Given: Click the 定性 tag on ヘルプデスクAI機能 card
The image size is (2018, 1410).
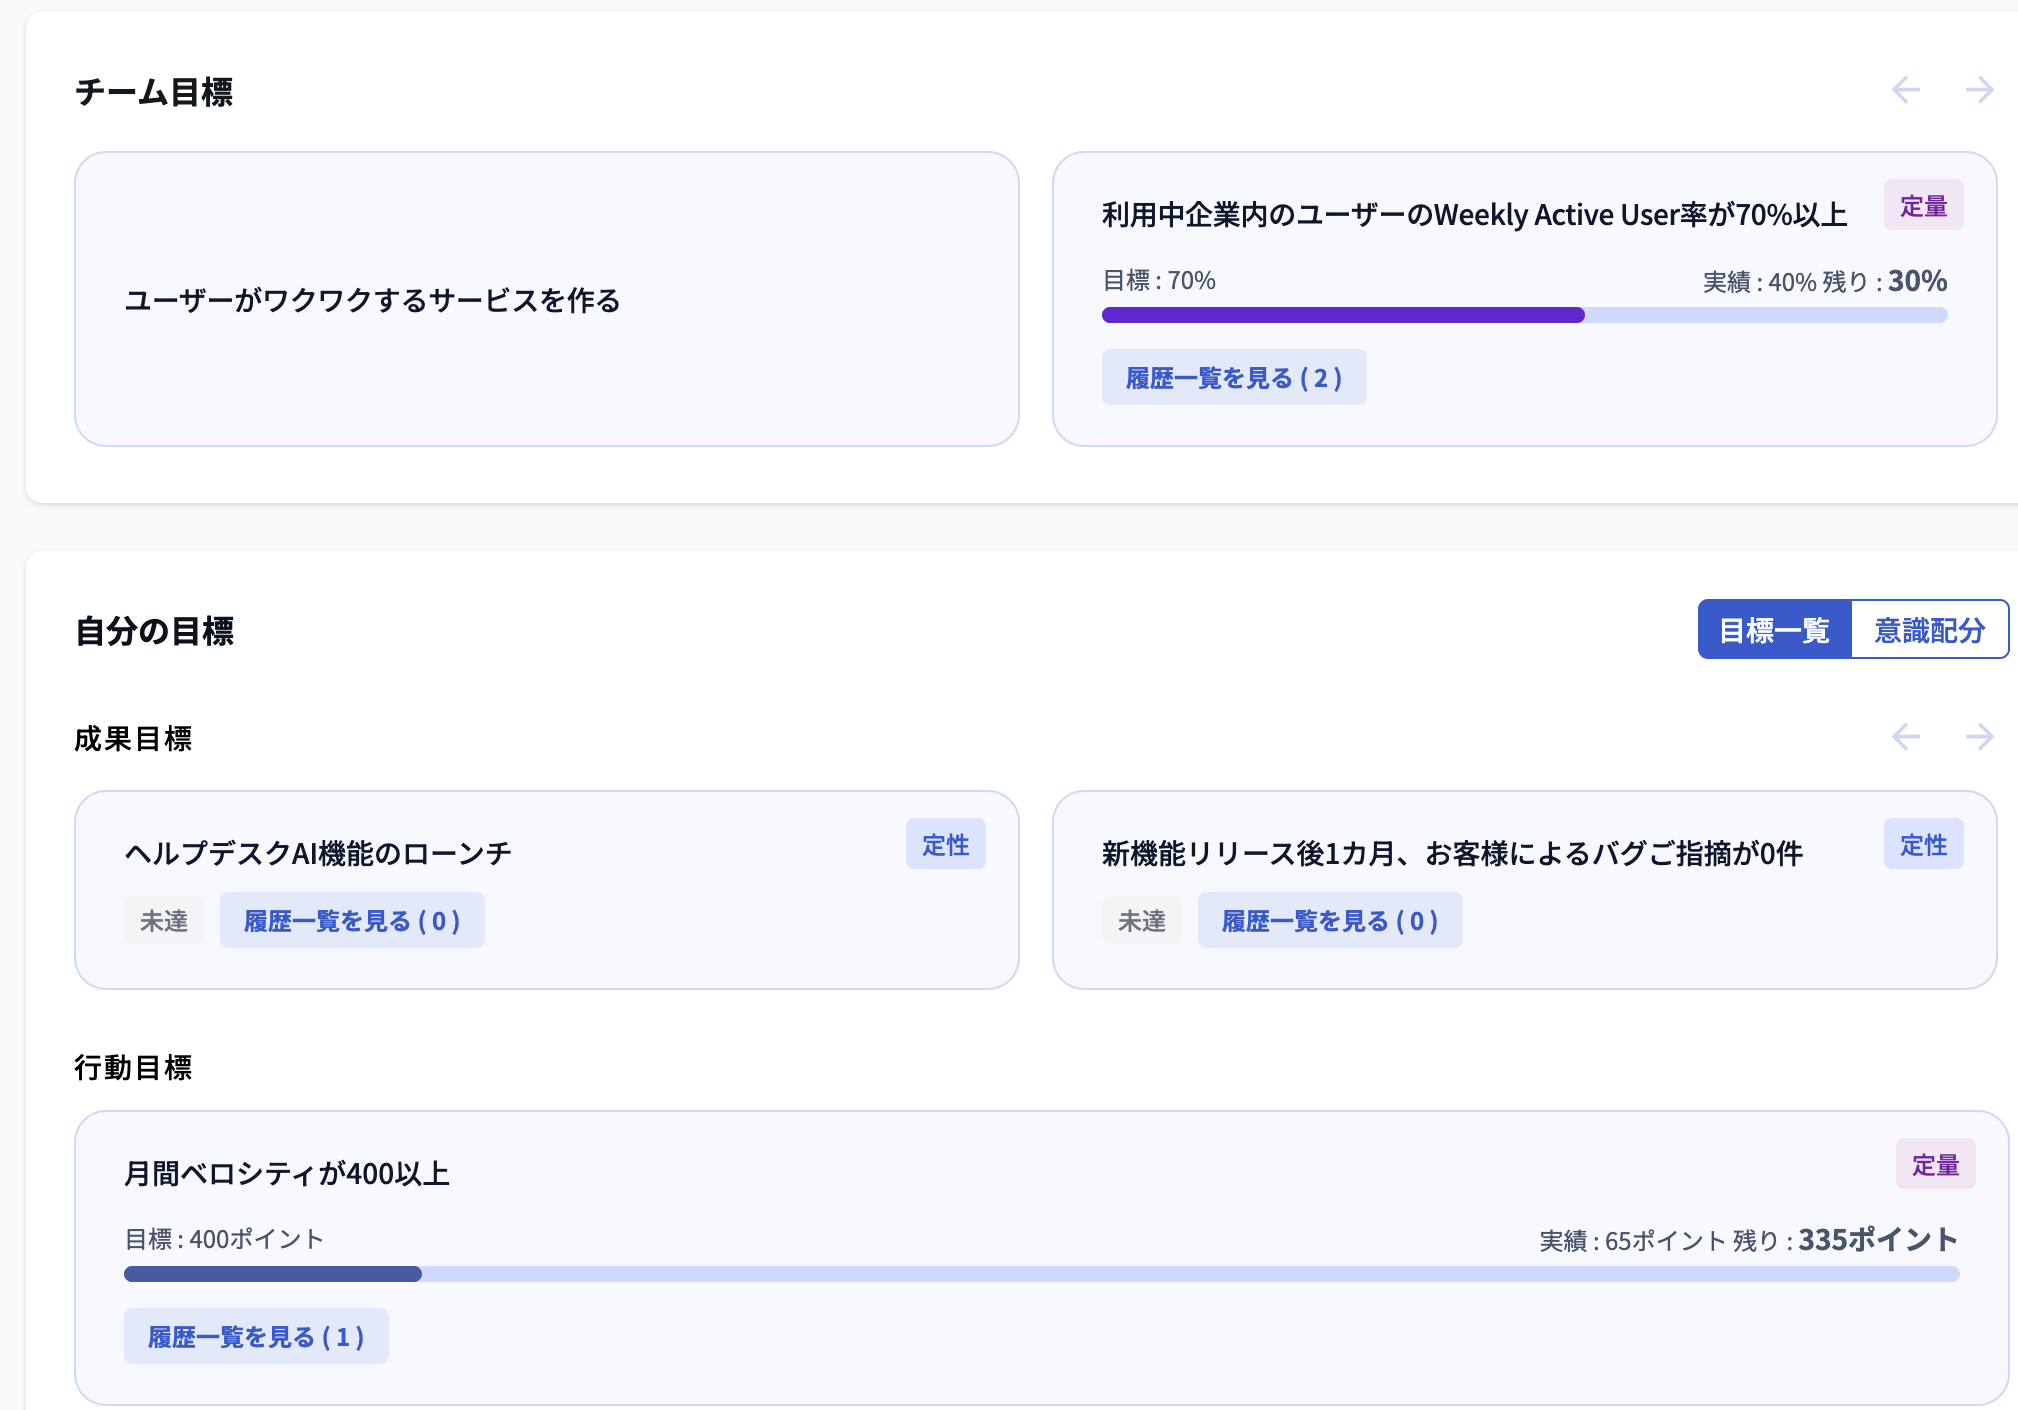Looking at the screenshot, I should [x=946, y=844].
